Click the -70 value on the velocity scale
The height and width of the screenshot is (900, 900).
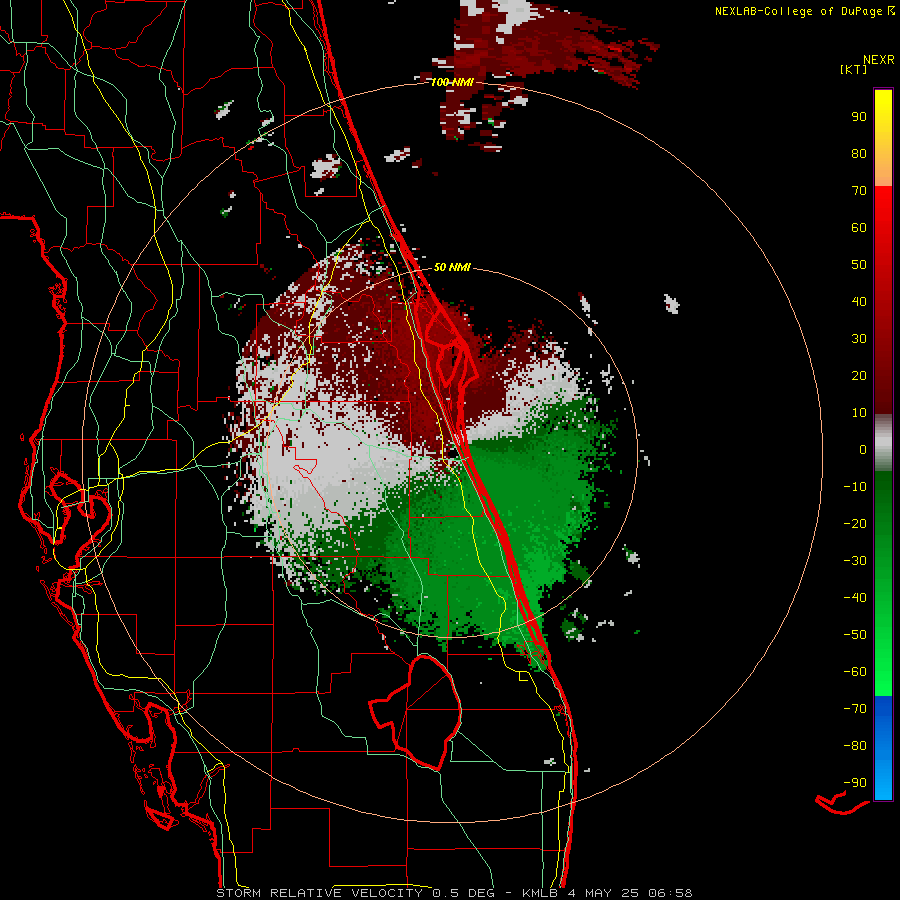(855, 709)
